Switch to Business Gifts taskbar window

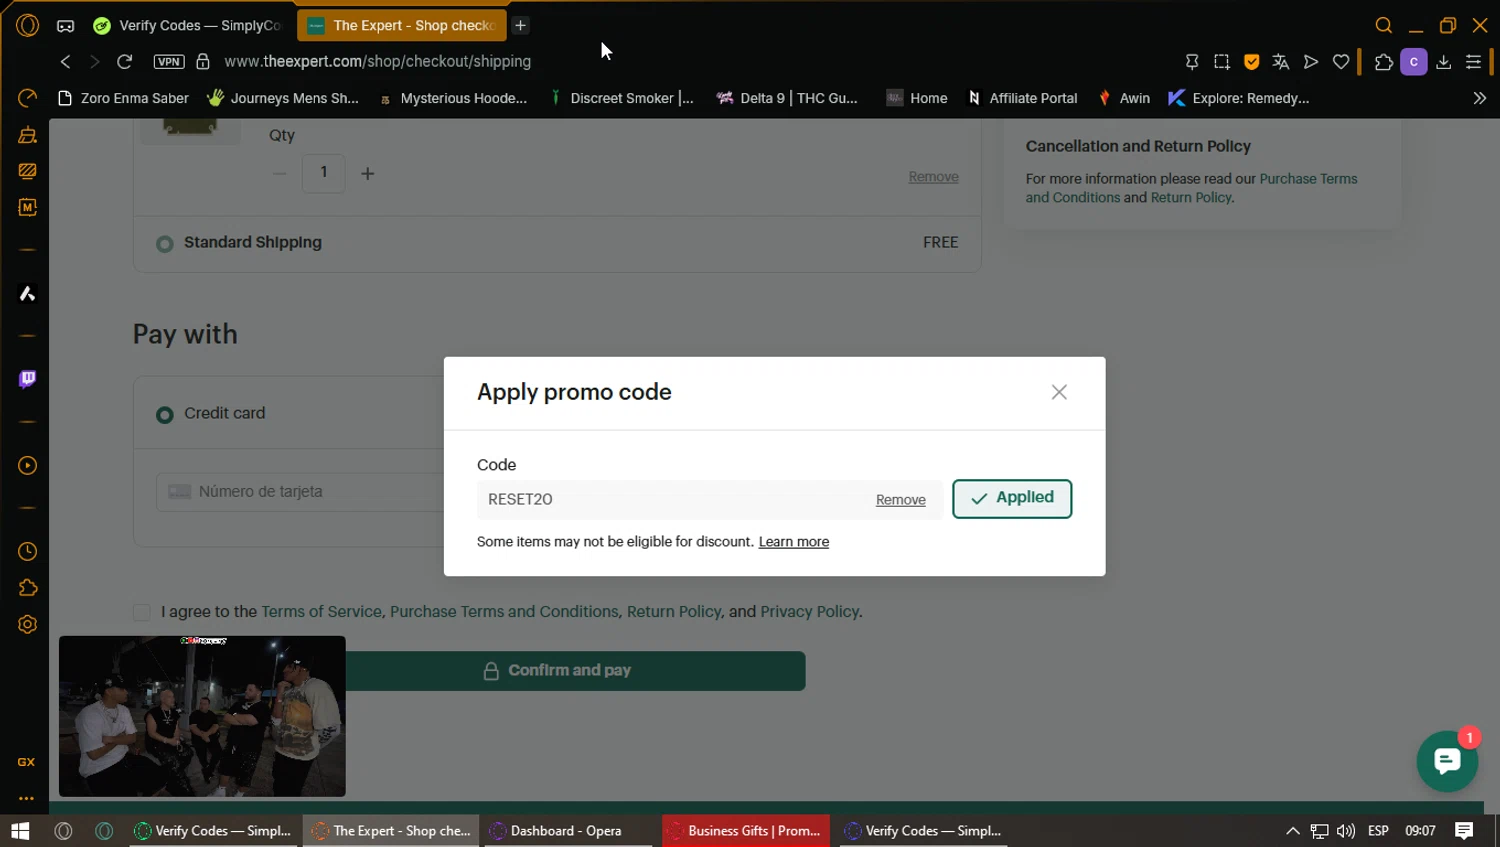(745, 831)
